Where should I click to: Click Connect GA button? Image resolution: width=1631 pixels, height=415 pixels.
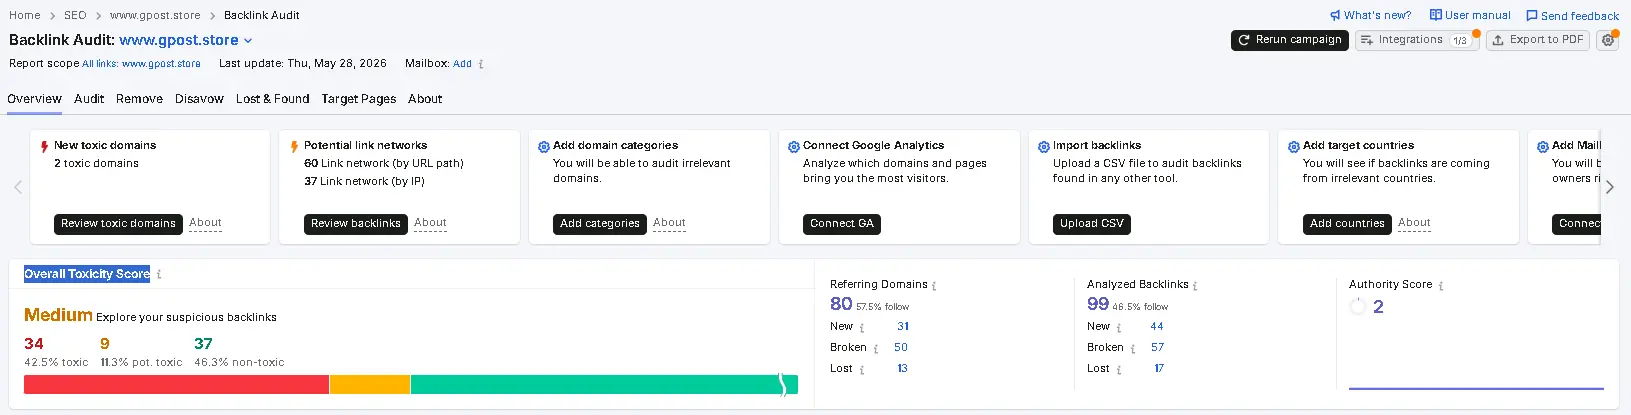841,224
